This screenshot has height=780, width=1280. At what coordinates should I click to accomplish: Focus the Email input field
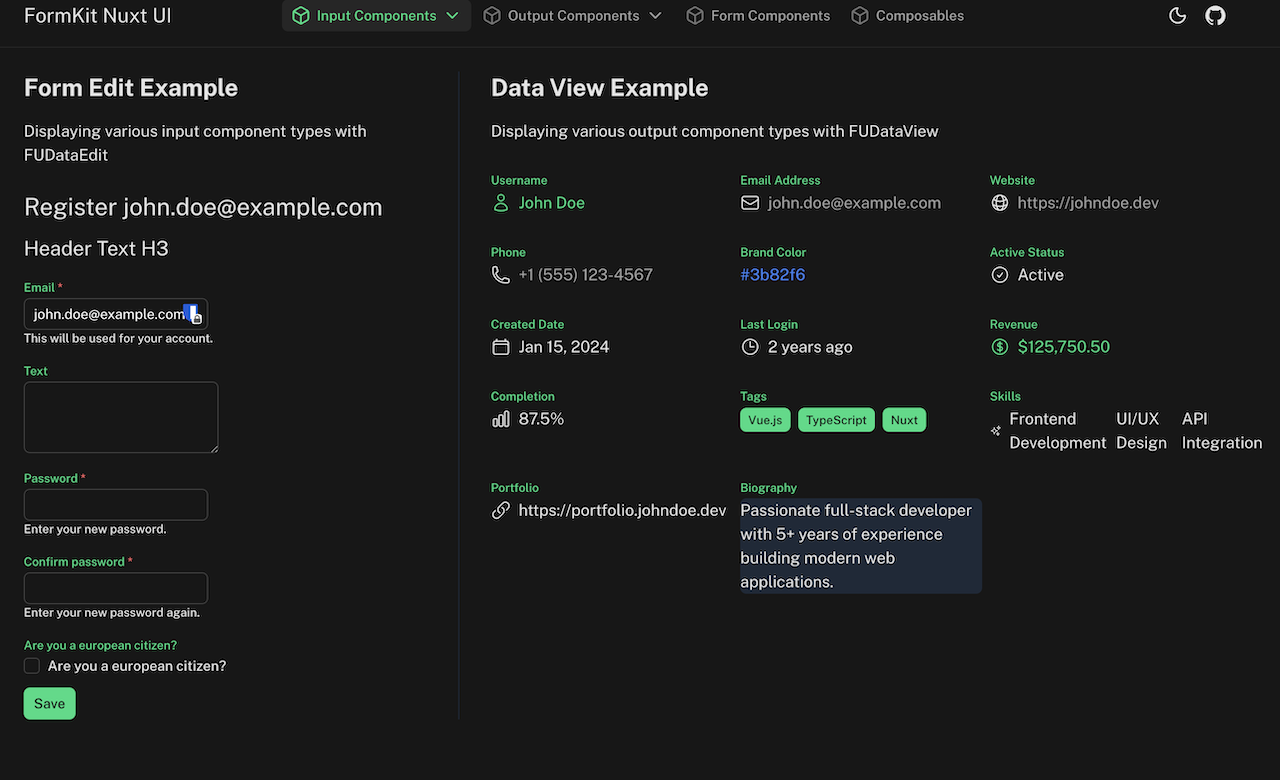point(116,314)
